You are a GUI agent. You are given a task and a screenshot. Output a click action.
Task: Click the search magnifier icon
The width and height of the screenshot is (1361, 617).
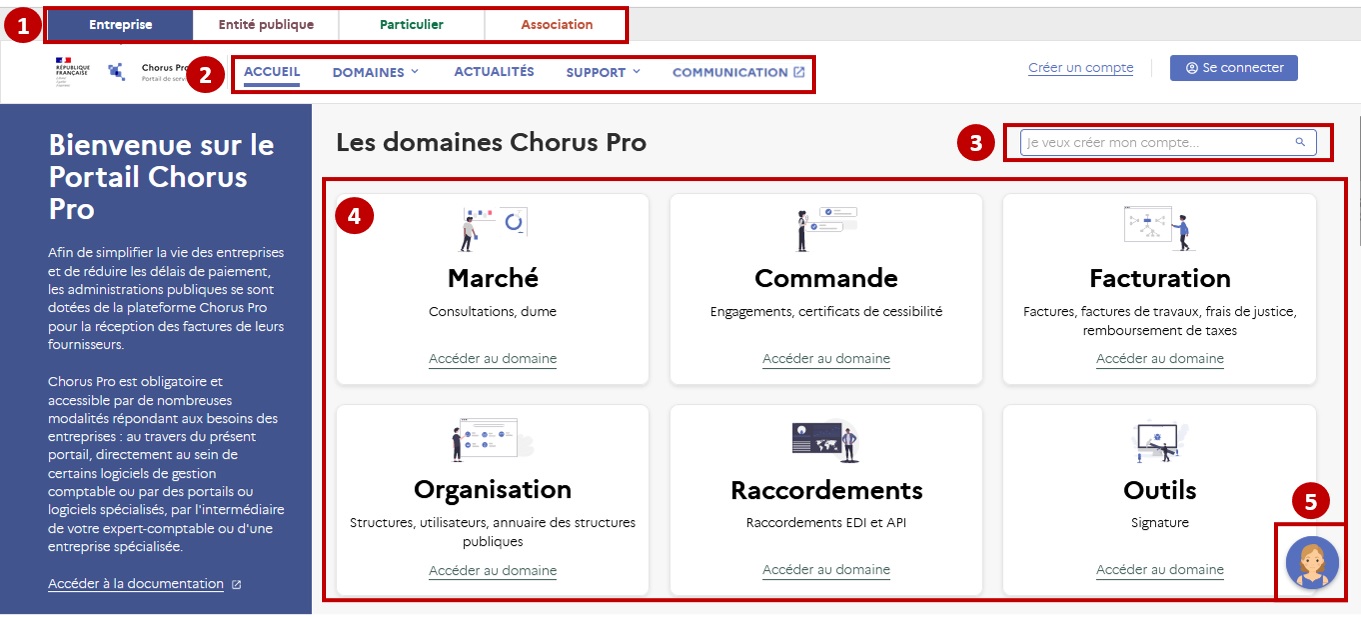pyautogui.click(x=1301, y=142)
